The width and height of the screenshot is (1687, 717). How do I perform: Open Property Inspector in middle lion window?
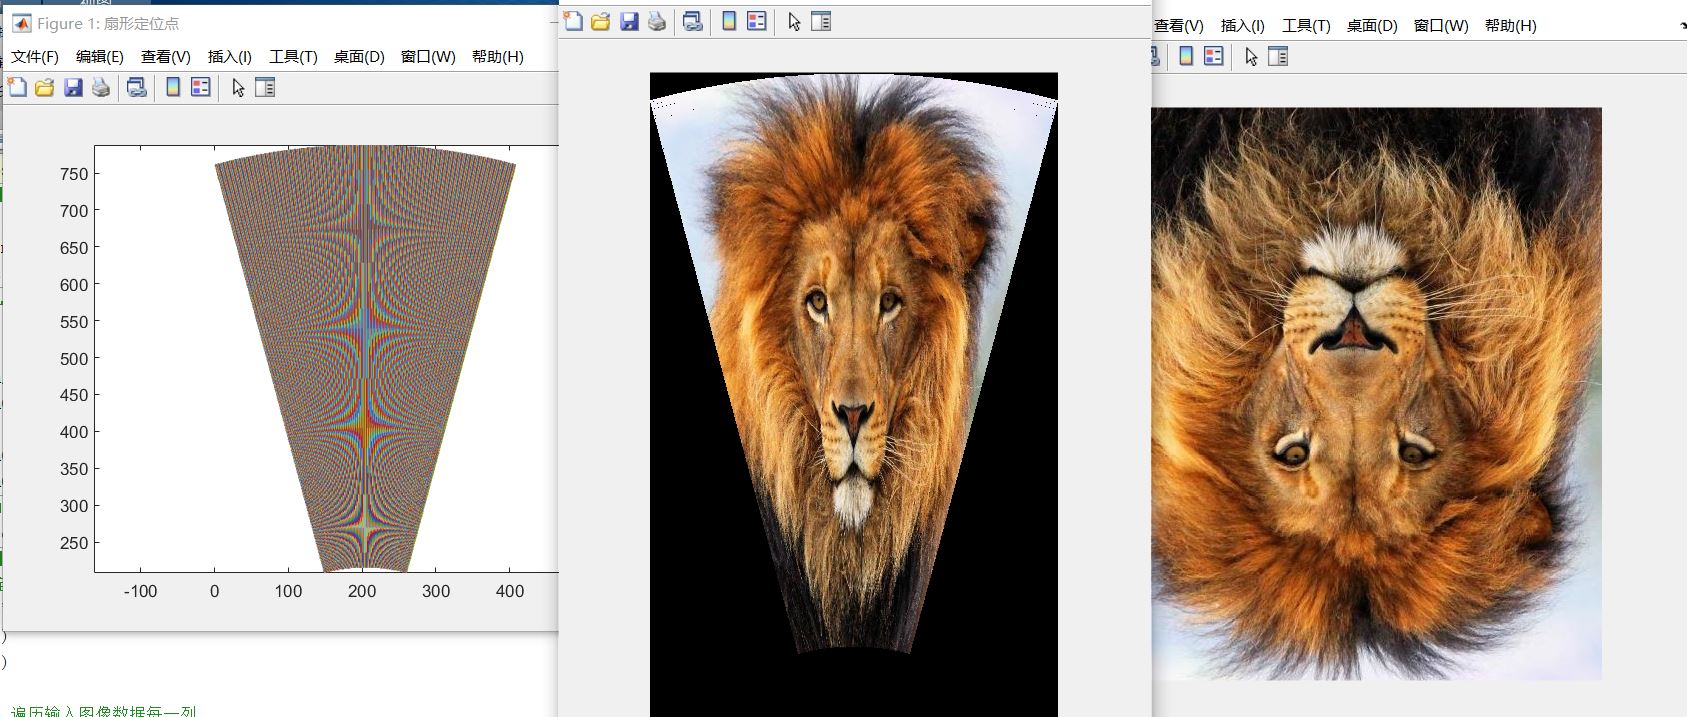(x=821, y=22)
